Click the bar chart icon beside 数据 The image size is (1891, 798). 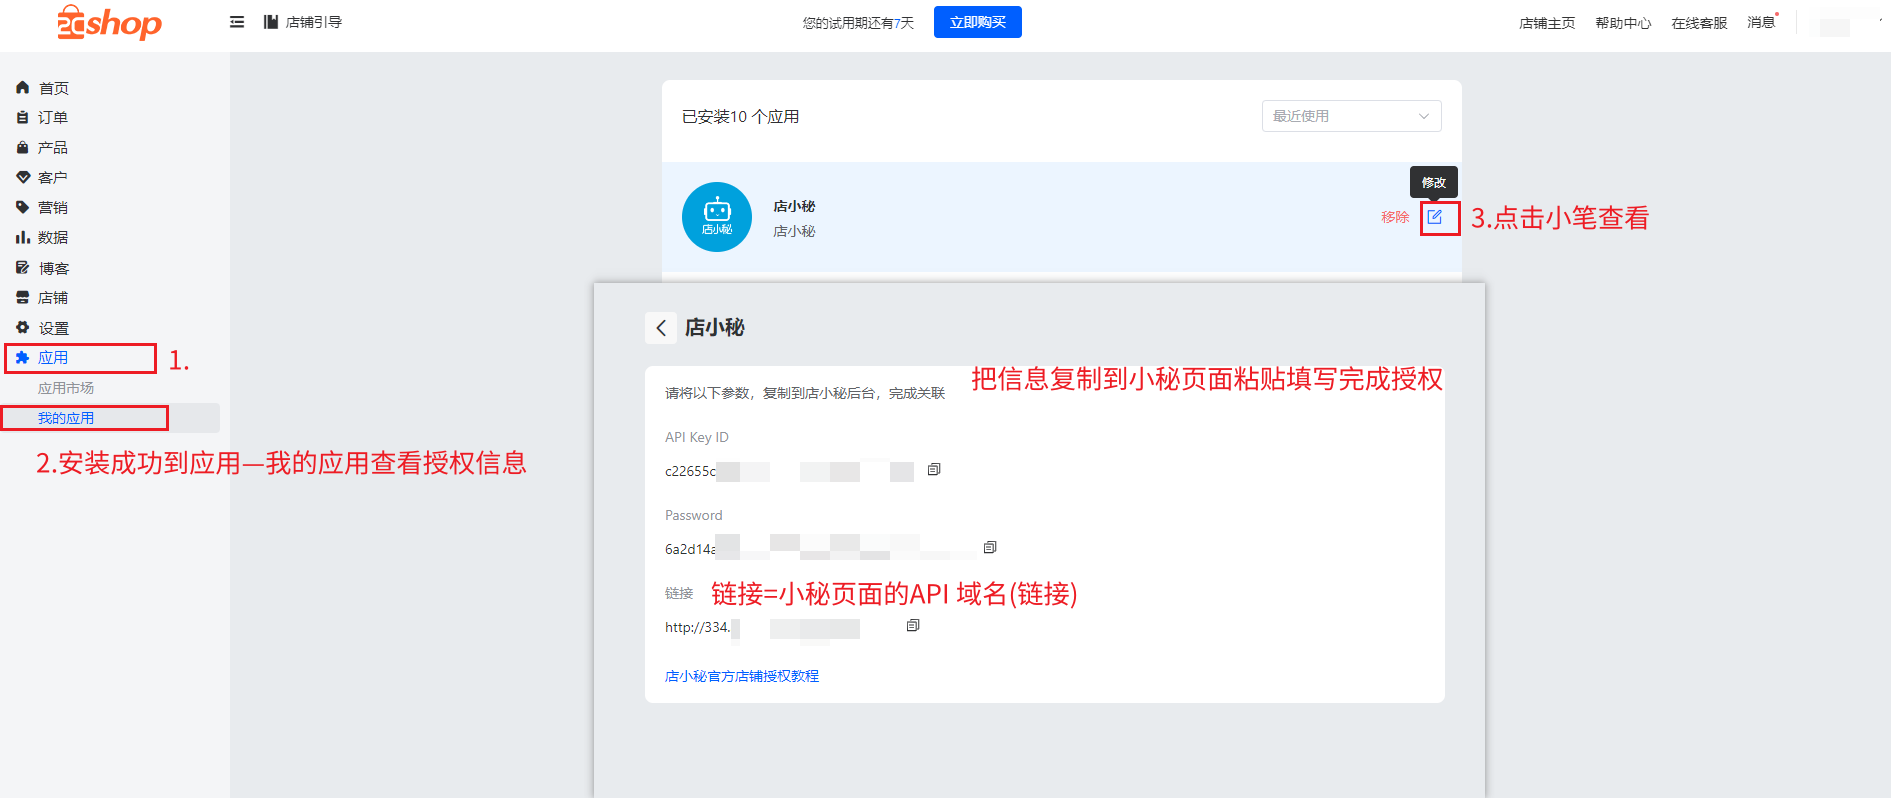click(22, 238)
